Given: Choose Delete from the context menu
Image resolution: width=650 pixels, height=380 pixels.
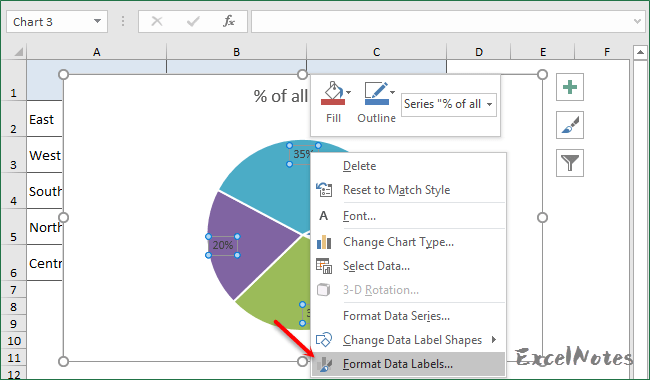Looking at the screenshot, I should [408, 166].
